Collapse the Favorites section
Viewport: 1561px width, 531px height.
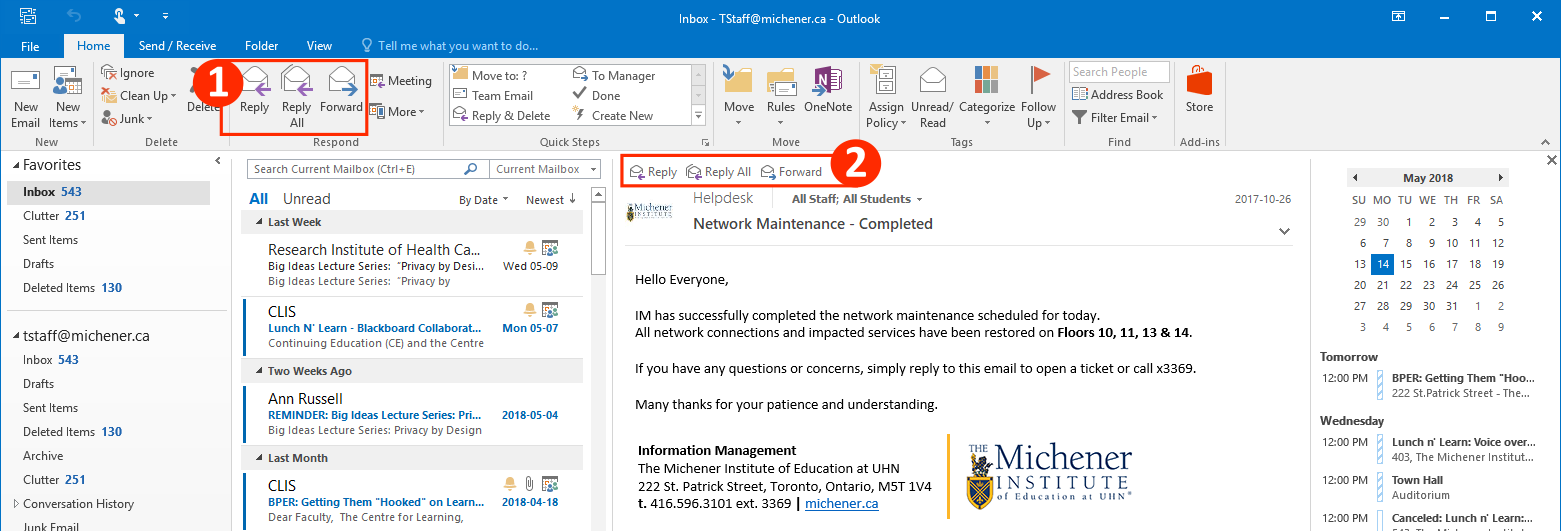click(x=15, y=165)
